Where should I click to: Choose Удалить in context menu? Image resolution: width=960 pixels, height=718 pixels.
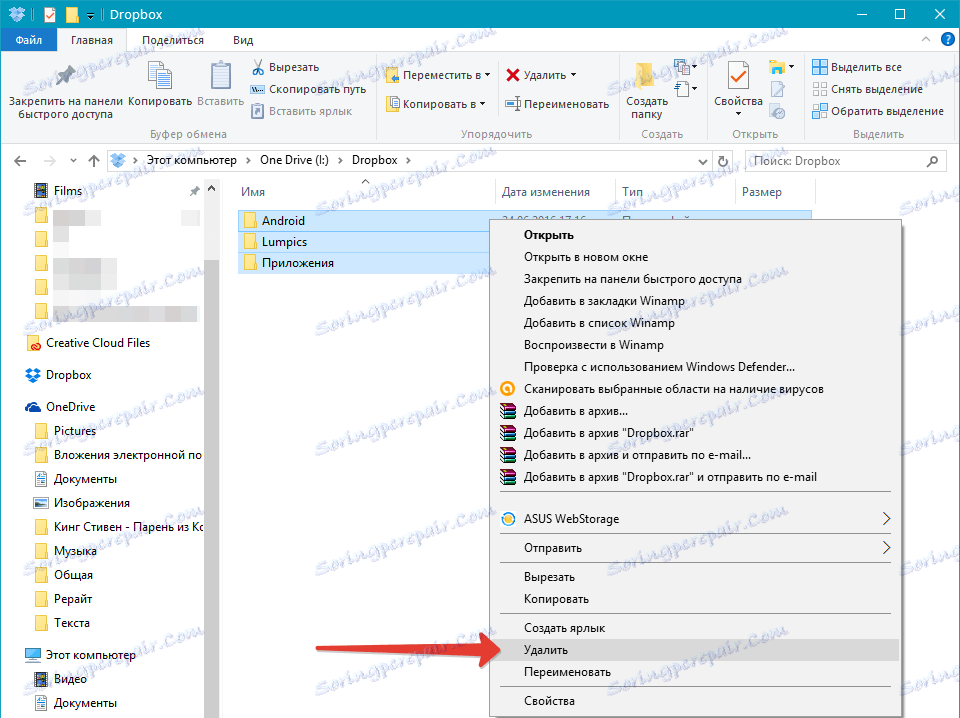[696, 650]
